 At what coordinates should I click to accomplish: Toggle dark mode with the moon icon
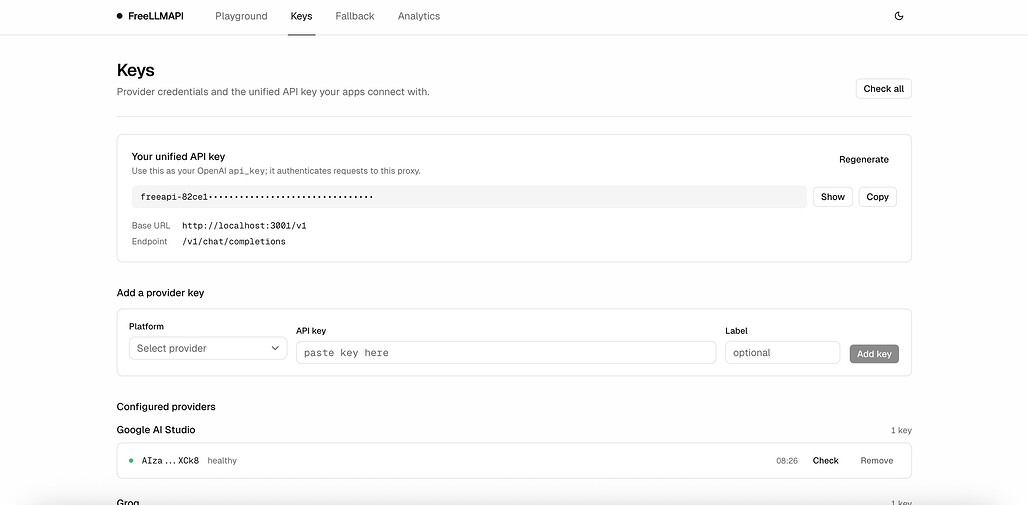tap(899, 16)
